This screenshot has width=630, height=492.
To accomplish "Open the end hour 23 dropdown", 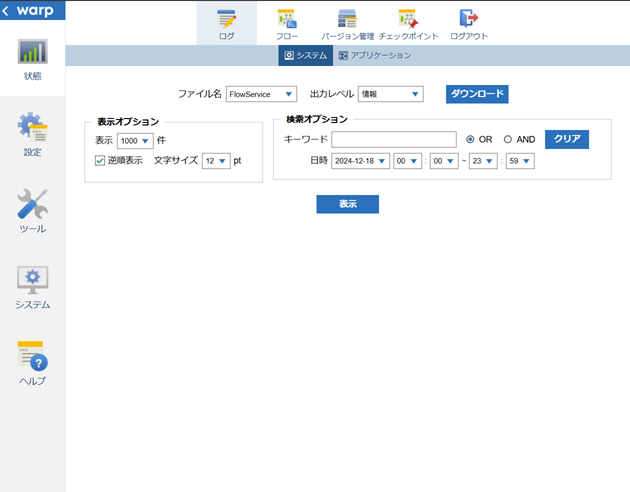I will (483, 161).
